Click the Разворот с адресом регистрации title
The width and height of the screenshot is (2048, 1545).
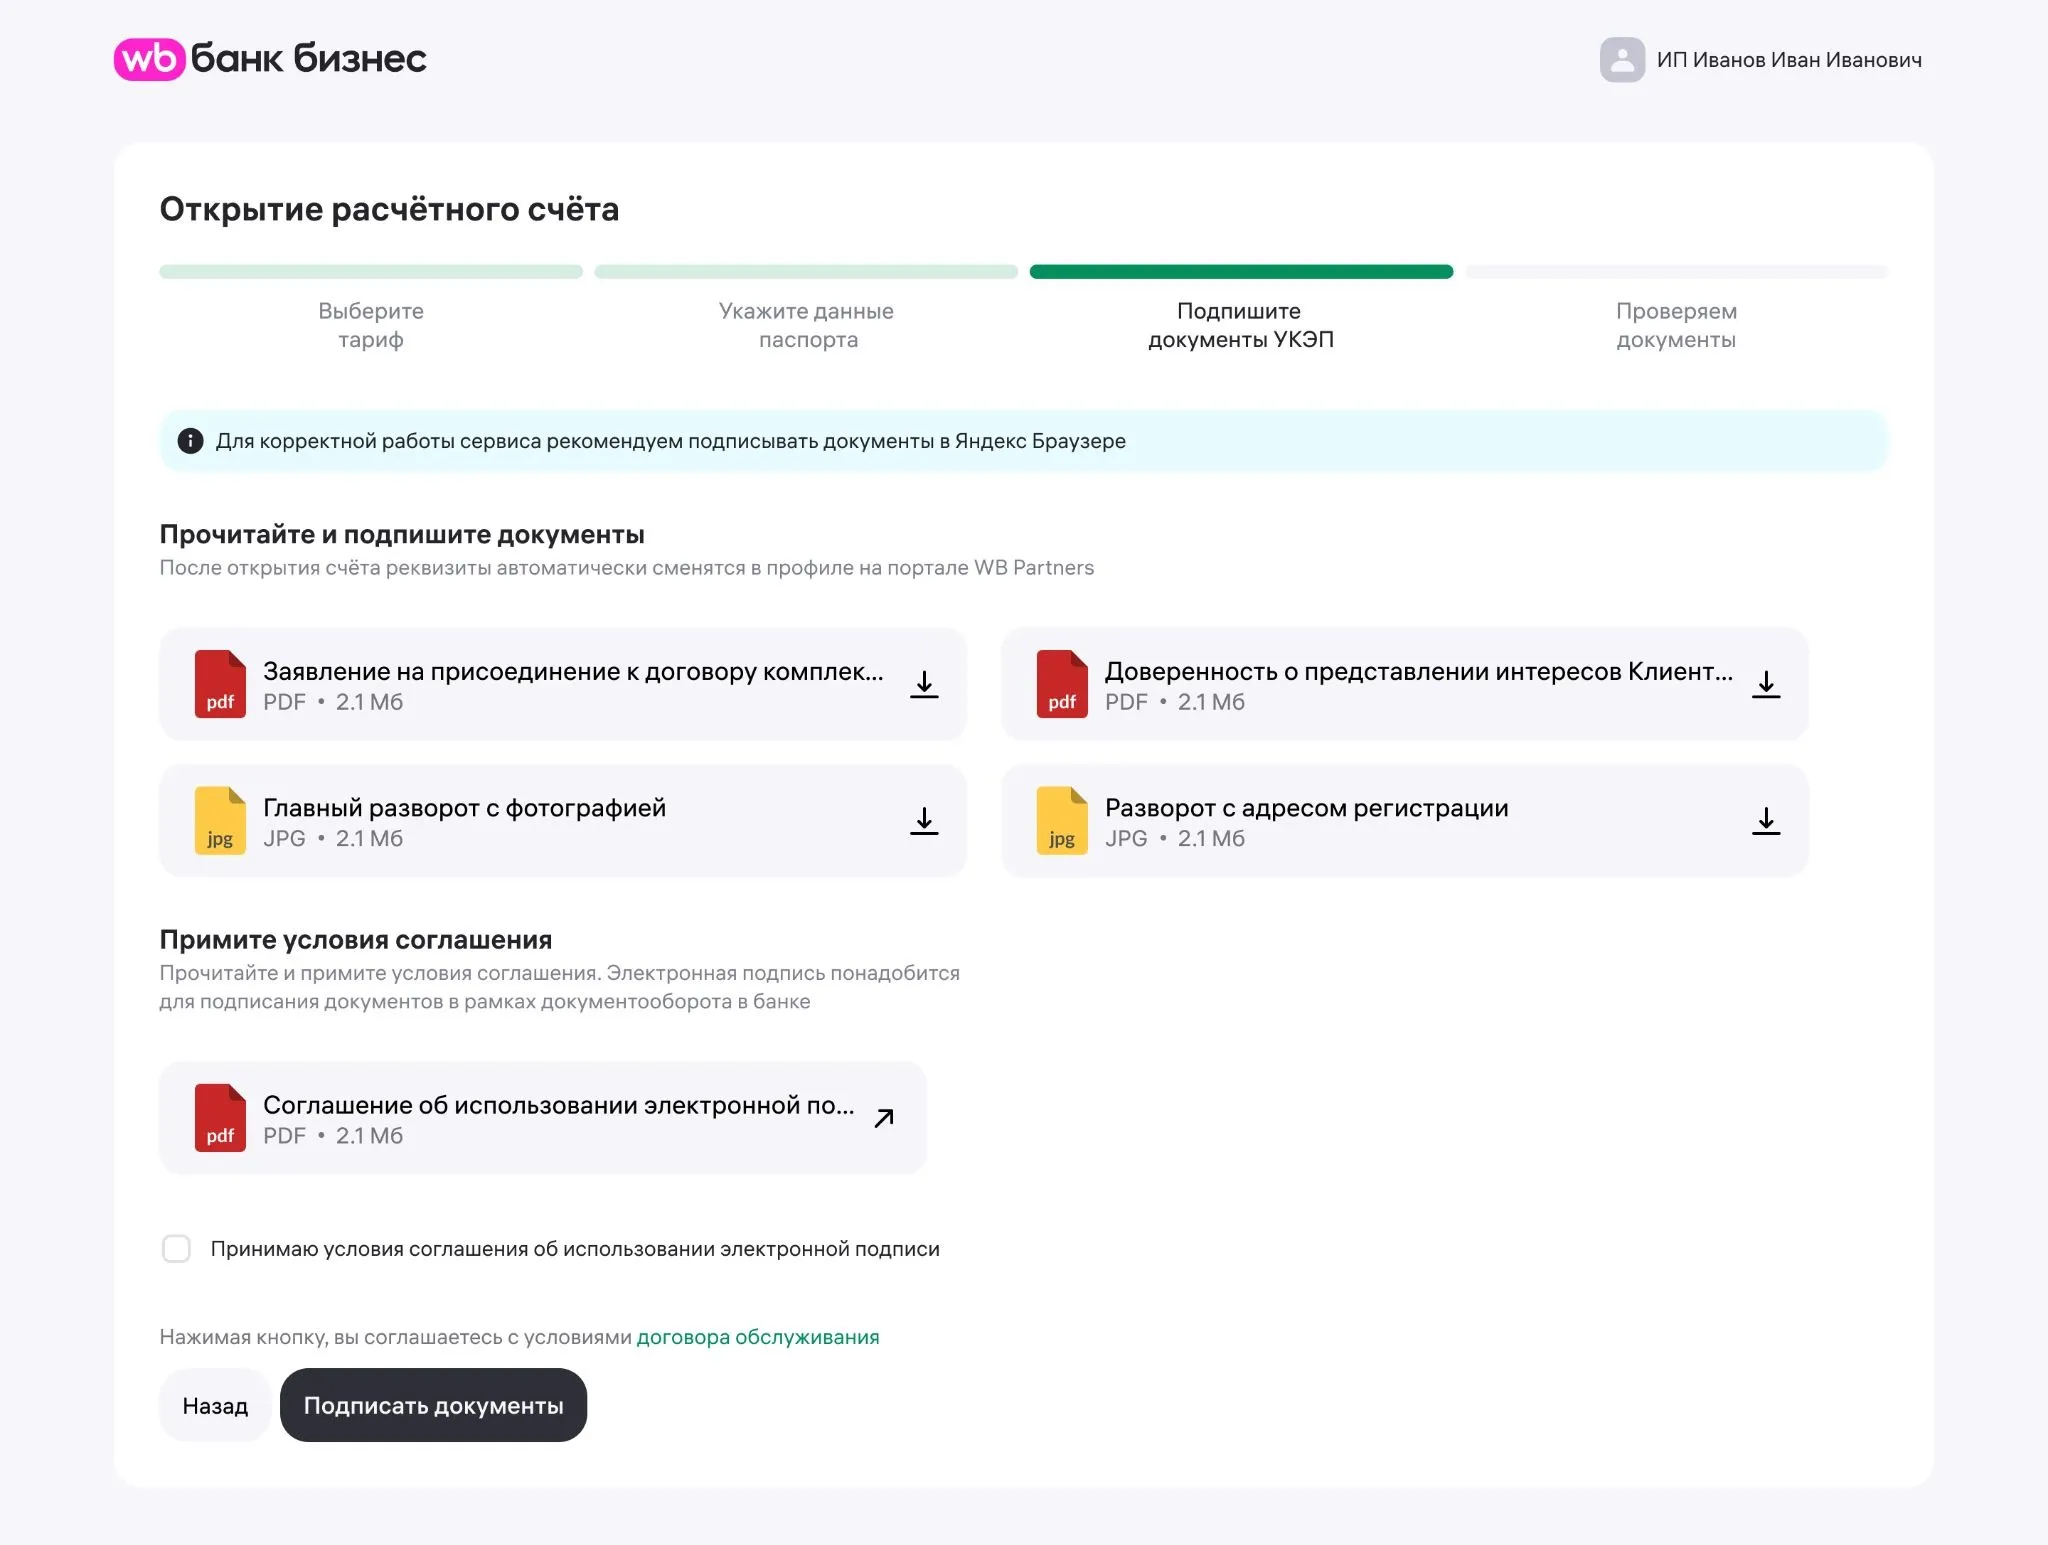tap(1306, 808)
